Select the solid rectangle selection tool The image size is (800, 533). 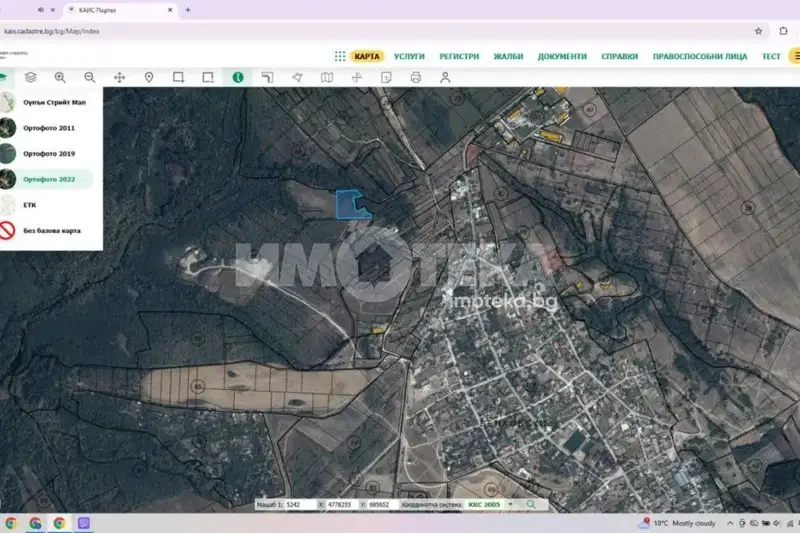click(179, 77)
